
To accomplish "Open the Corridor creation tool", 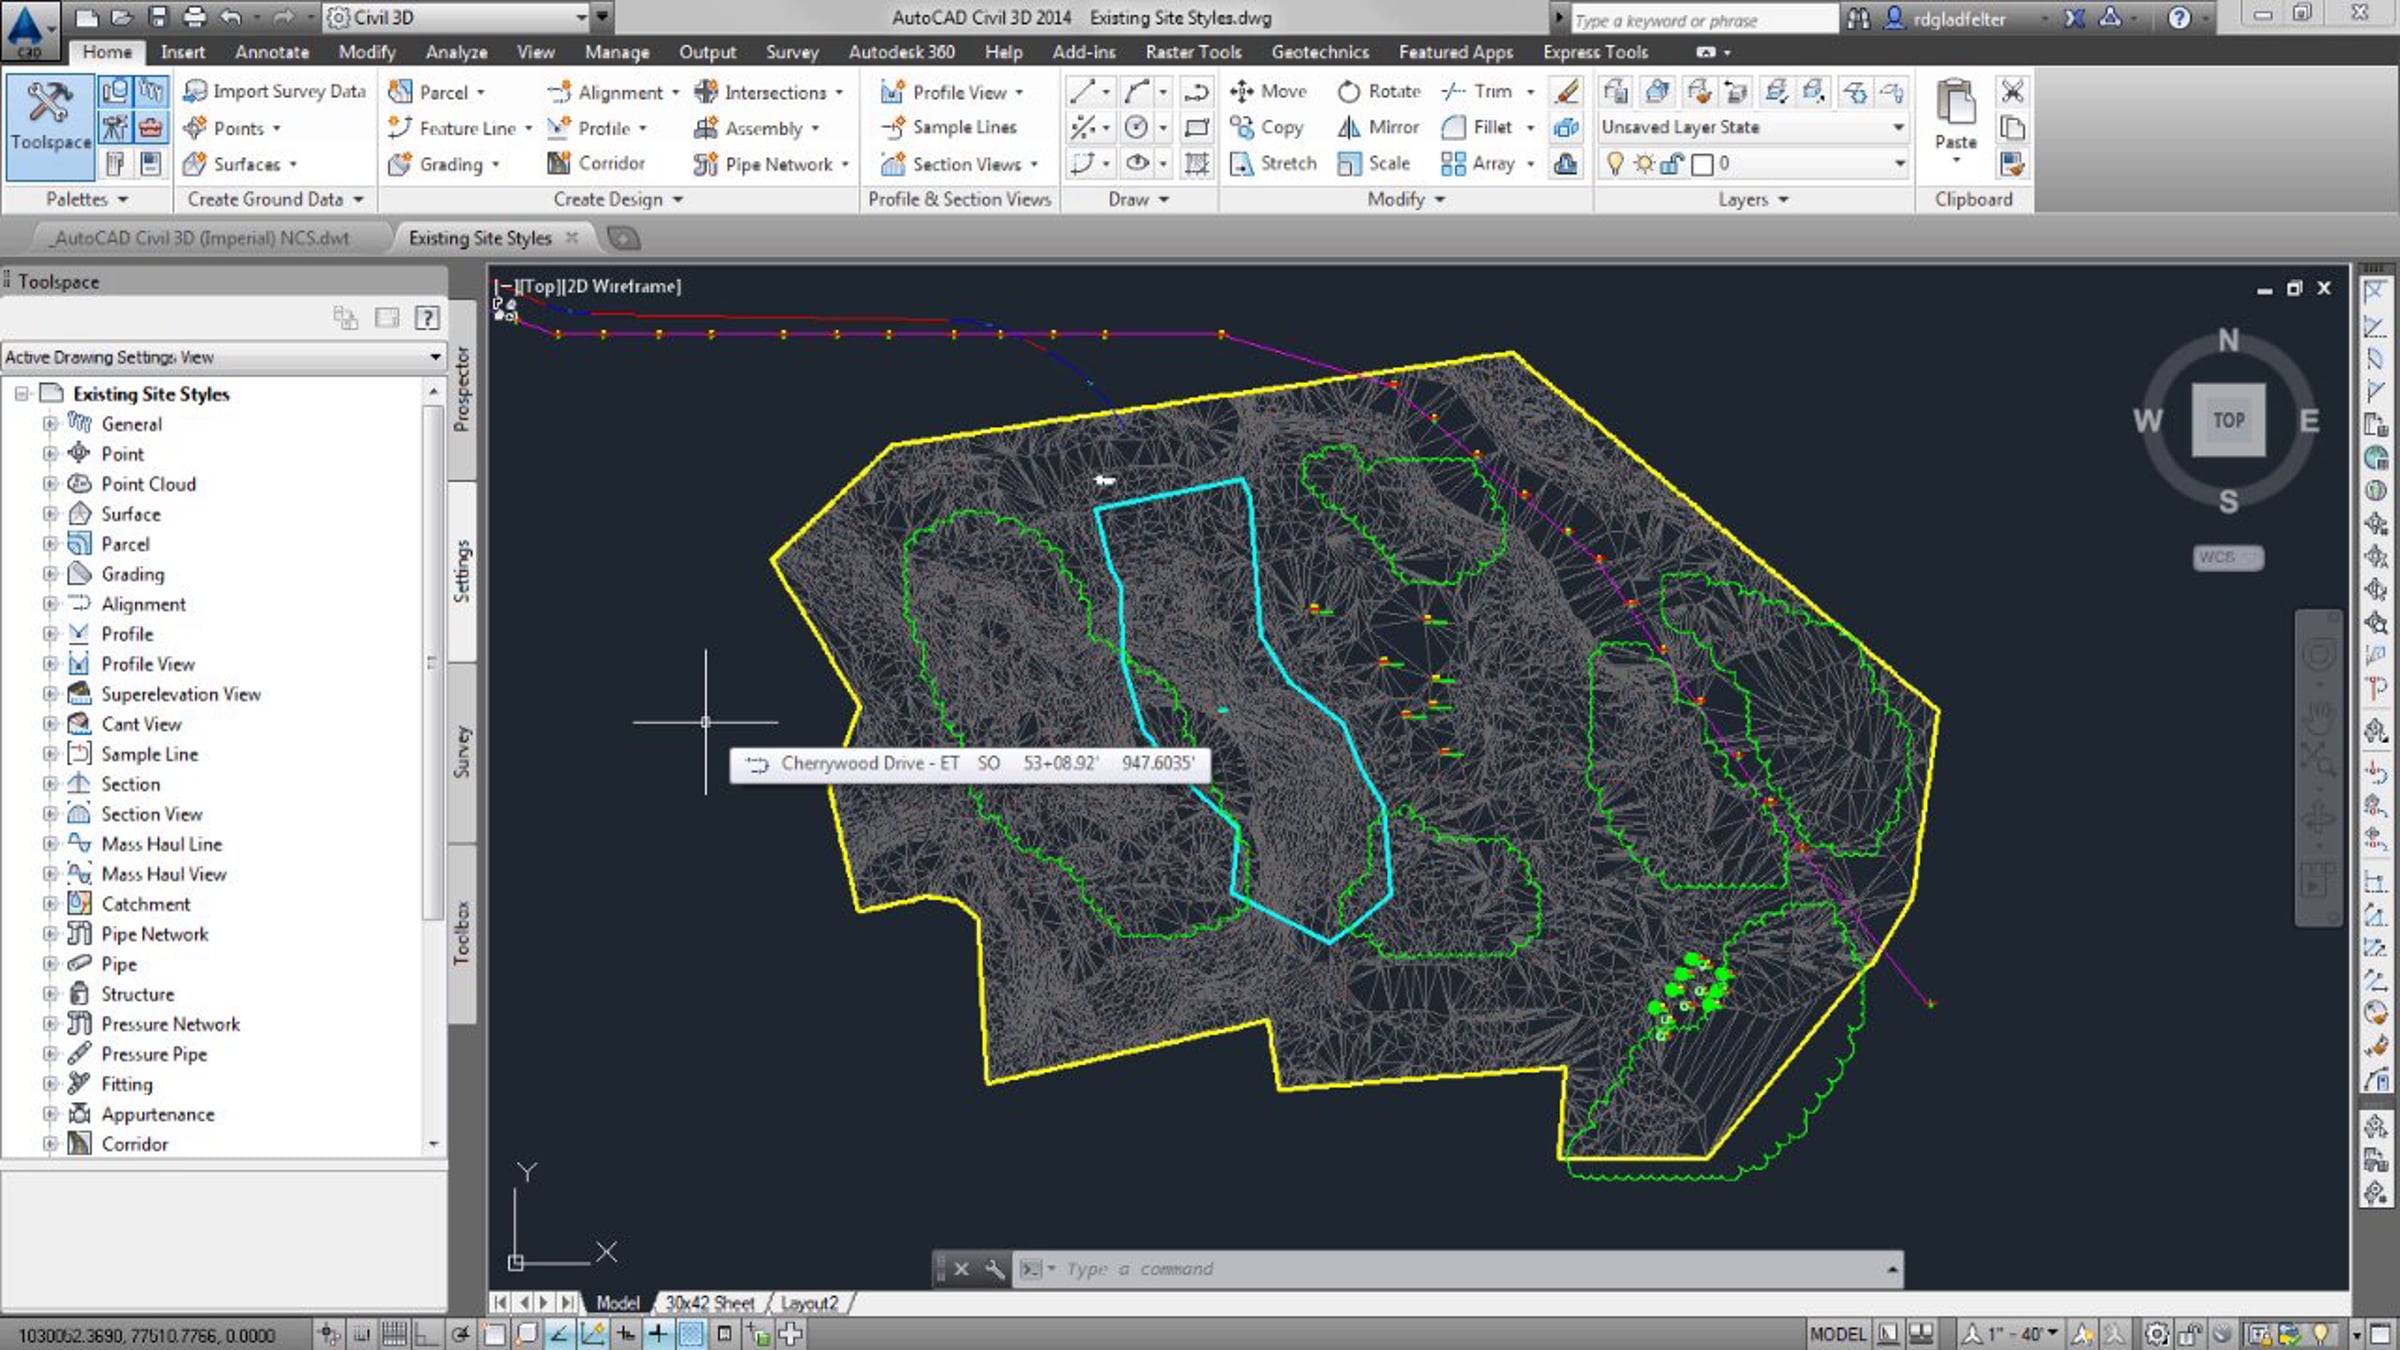I will pos(596,163).
